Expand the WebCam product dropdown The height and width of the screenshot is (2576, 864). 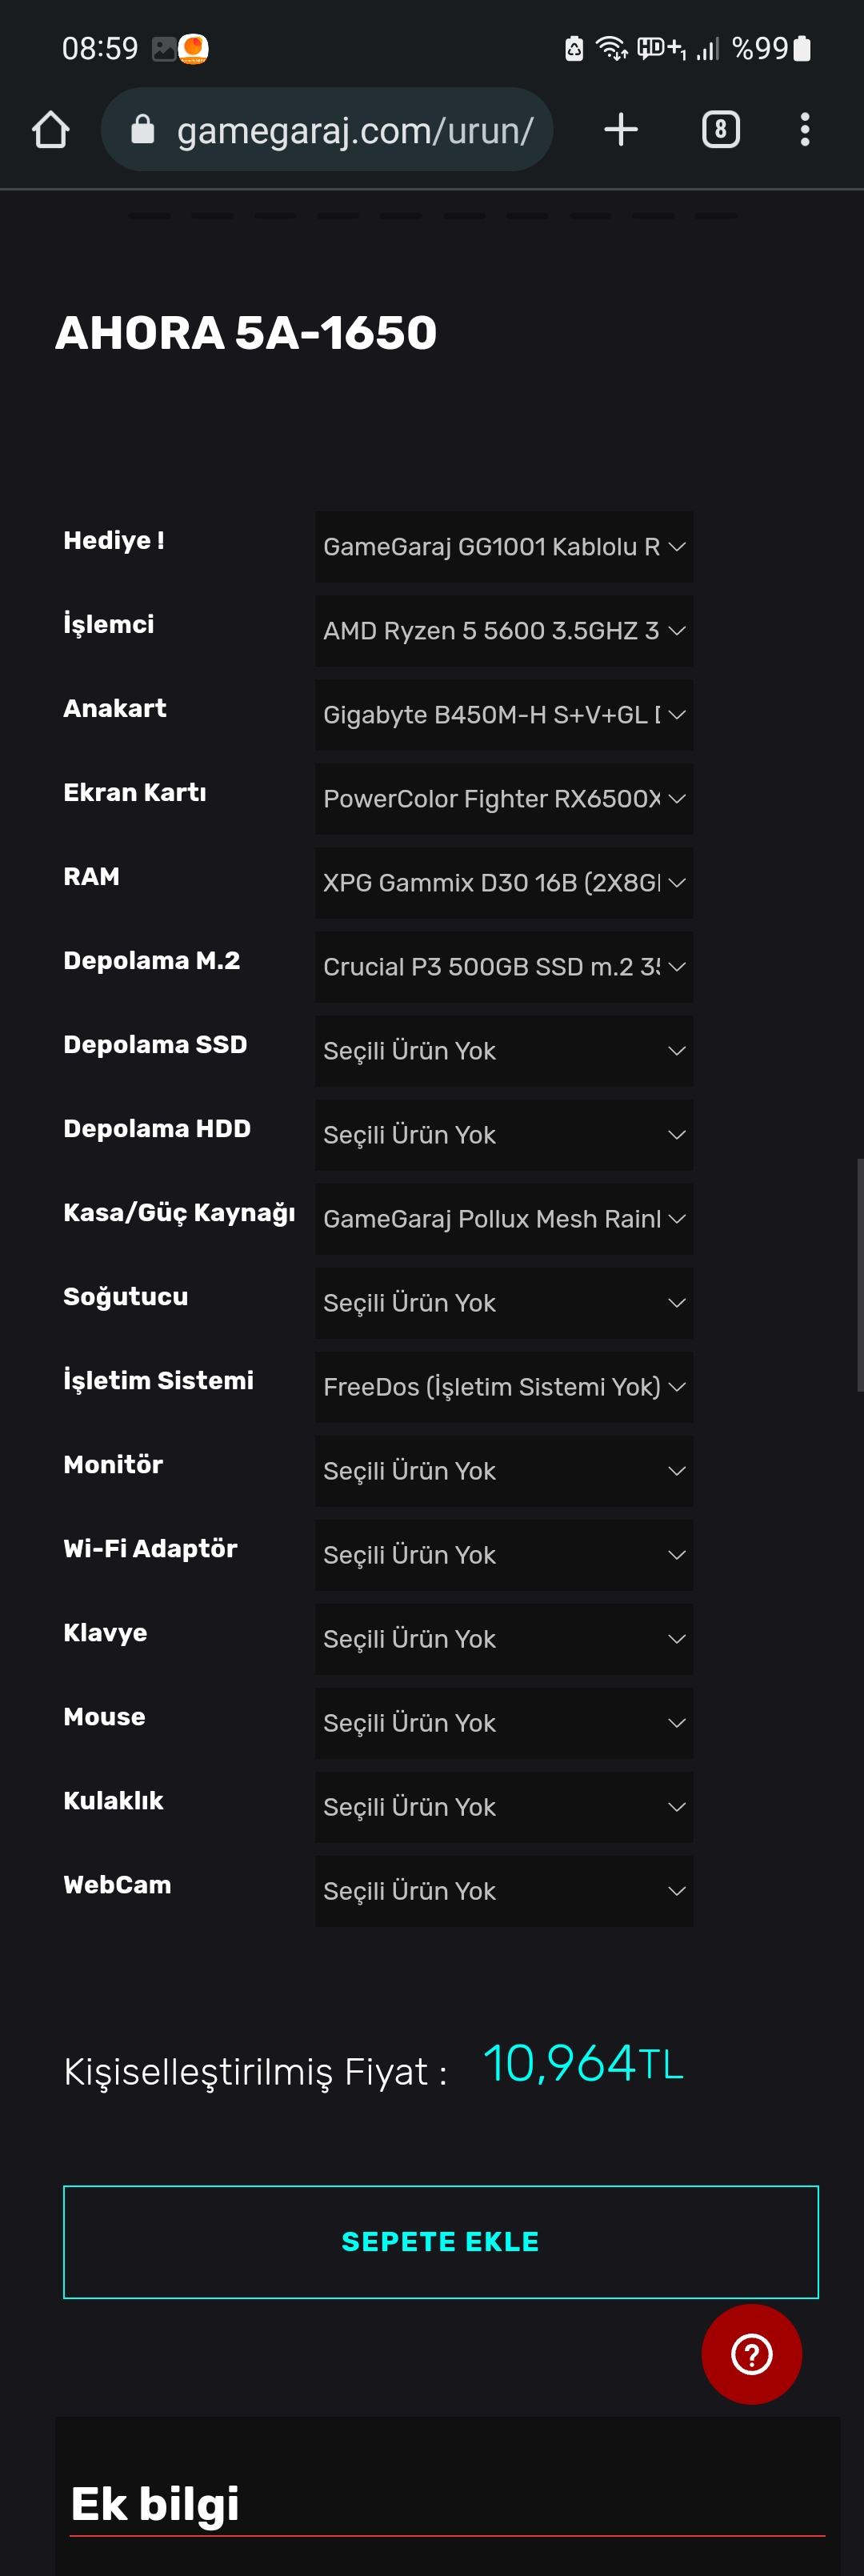503,1891
